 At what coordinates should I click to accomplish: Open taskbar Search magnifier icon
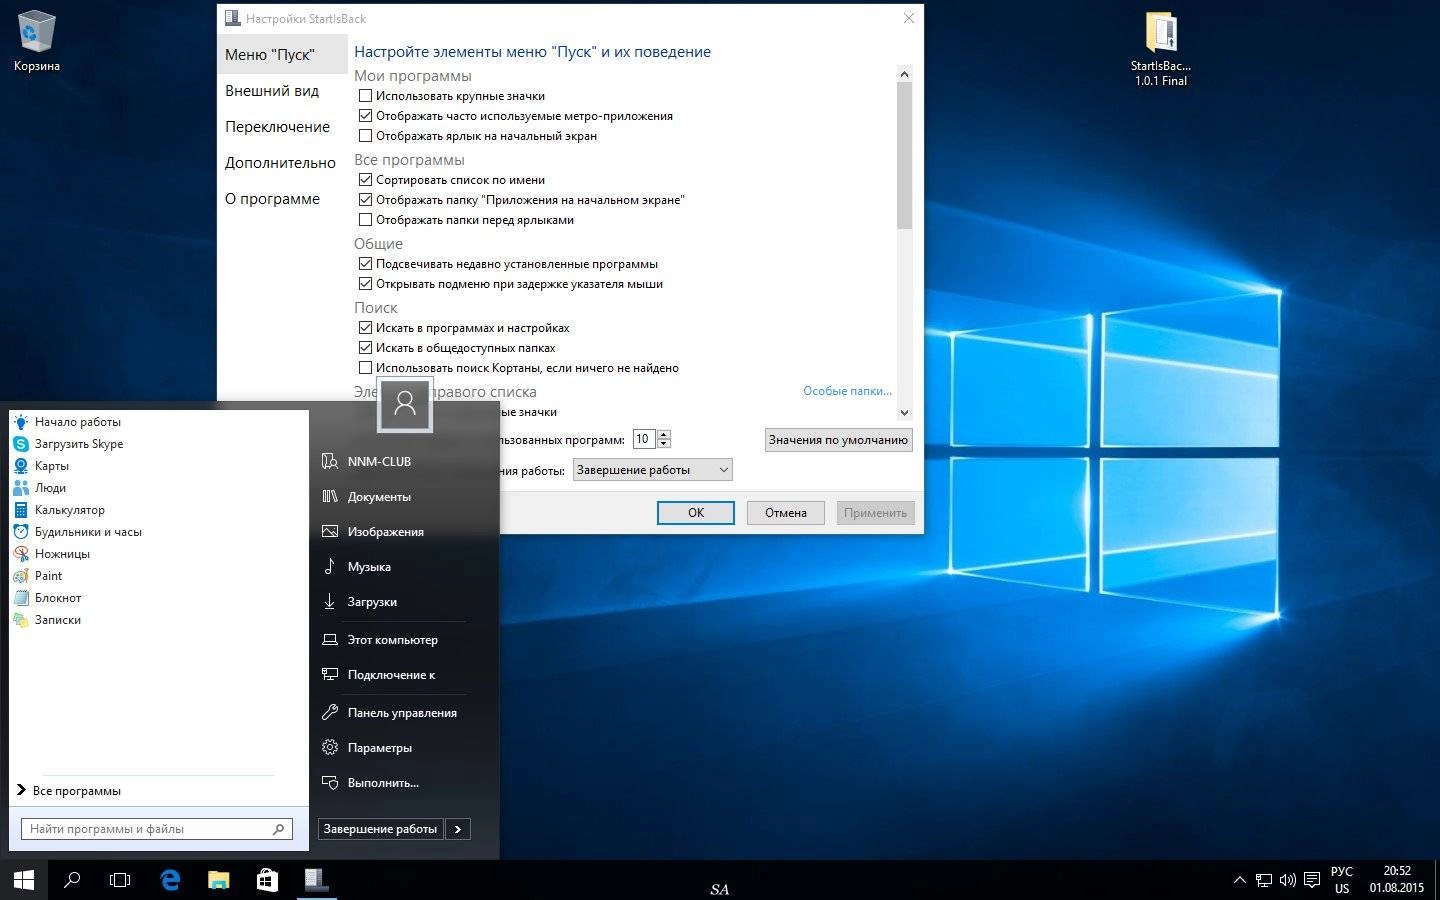[x=72, y=880]
